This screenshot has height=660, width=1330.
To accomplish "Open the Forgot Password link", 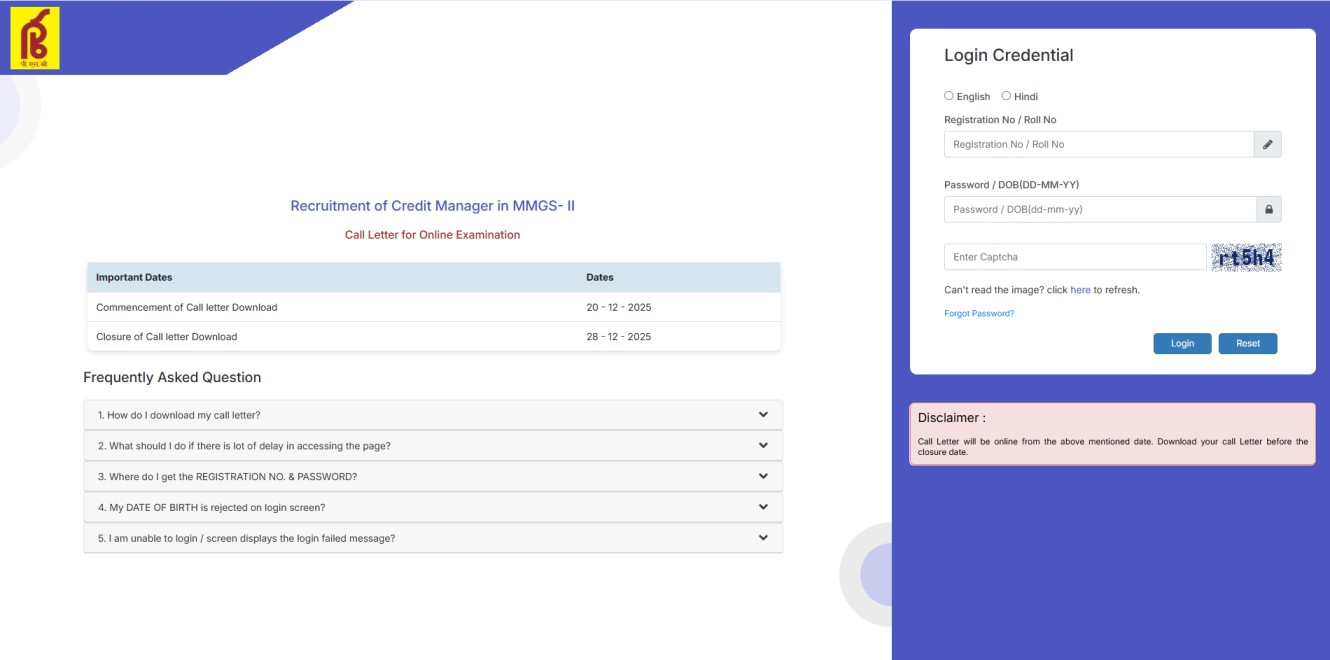I will 979,312.
